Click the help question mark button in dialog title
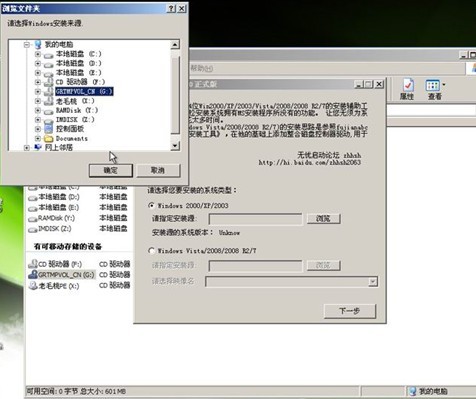Viewport: 476px width, 399px height. [x=171, y=9]
